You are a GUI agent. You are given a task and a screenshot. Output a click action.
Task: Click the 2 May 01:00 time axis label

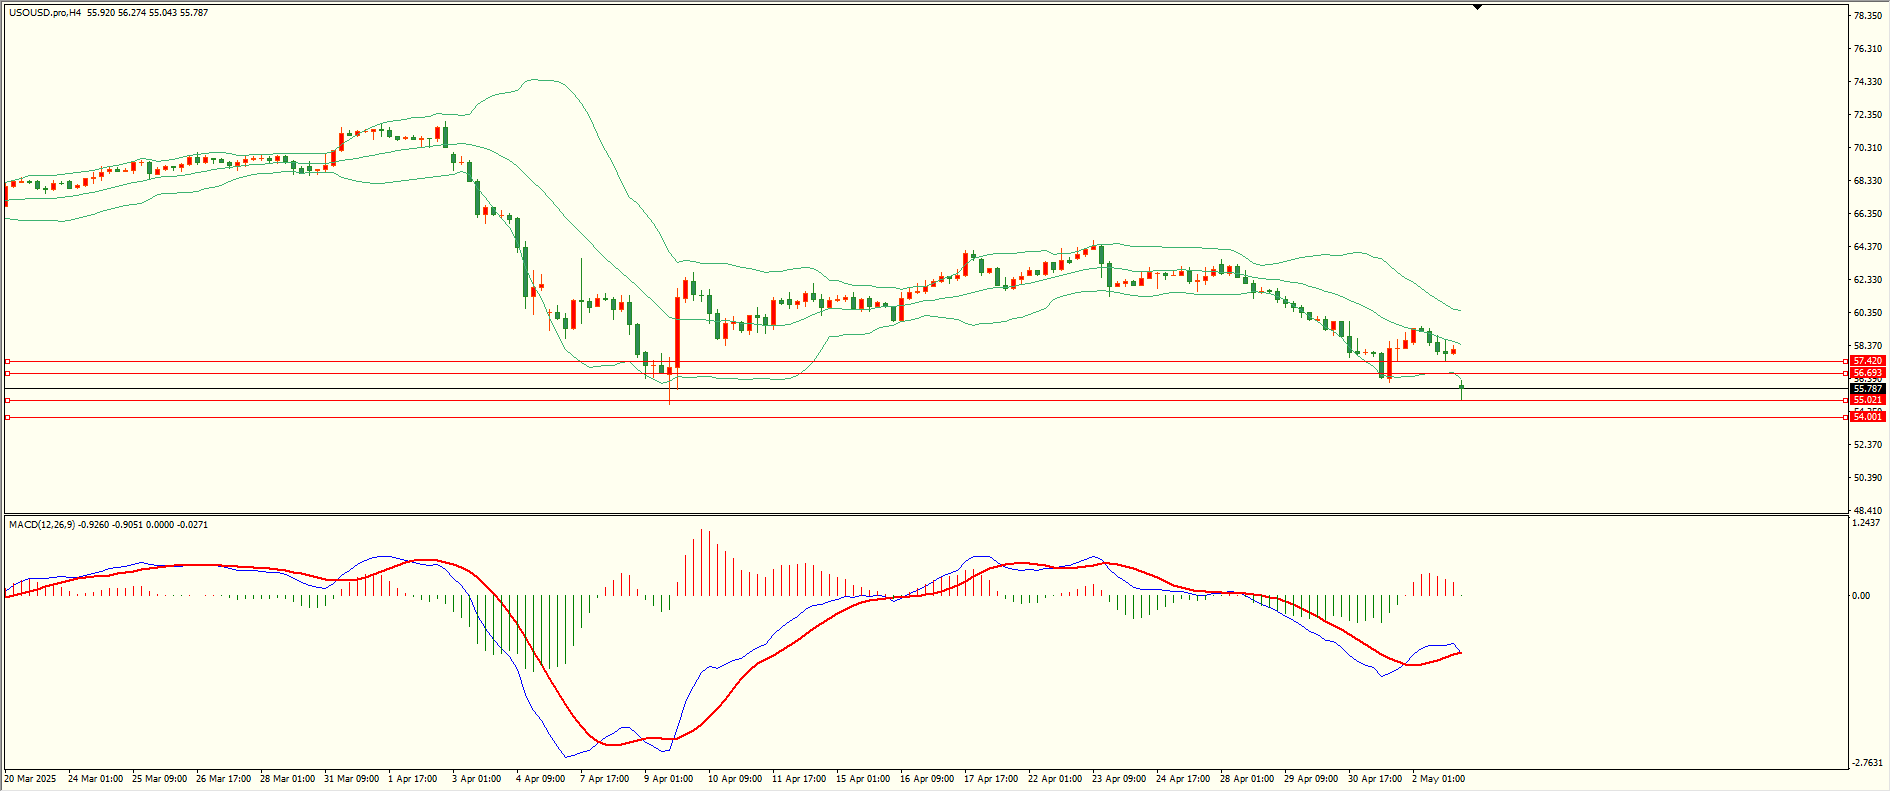pyautogui.click(x=1438, y=778)
